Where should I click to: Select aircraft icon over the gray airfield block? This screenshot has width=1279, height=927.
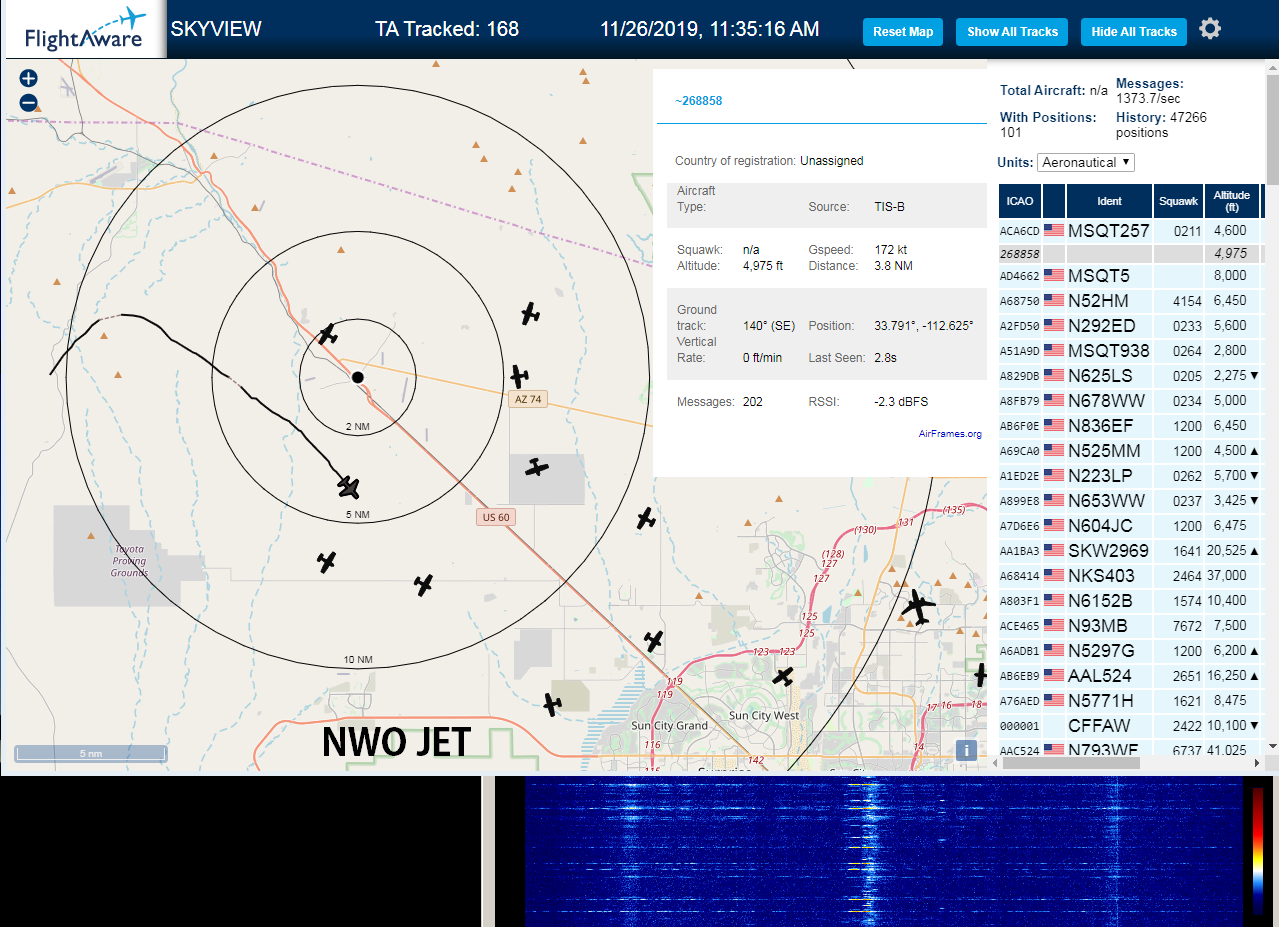tap(537, 467)
